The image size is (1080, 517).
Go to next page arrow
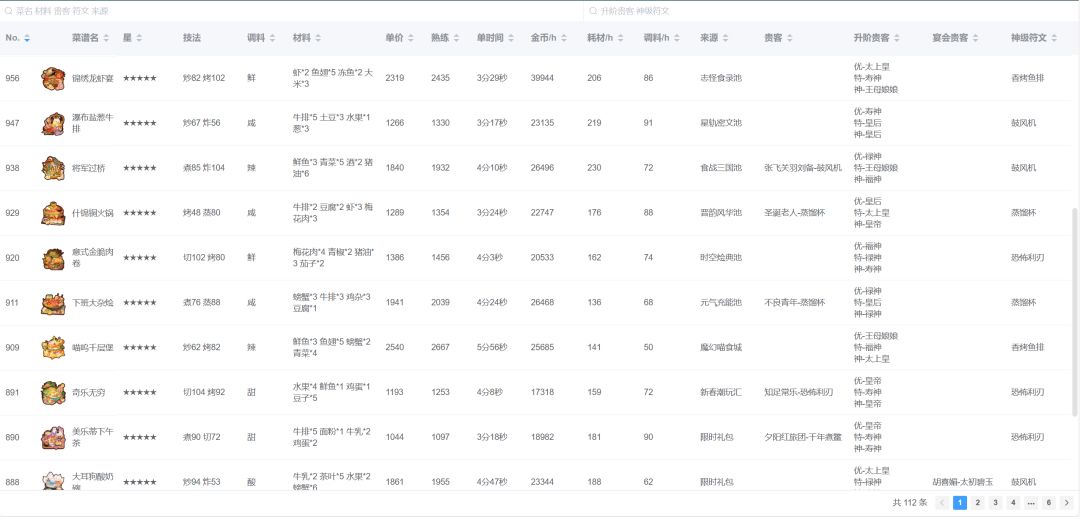pyautogui.click(x=1066, y=503)
